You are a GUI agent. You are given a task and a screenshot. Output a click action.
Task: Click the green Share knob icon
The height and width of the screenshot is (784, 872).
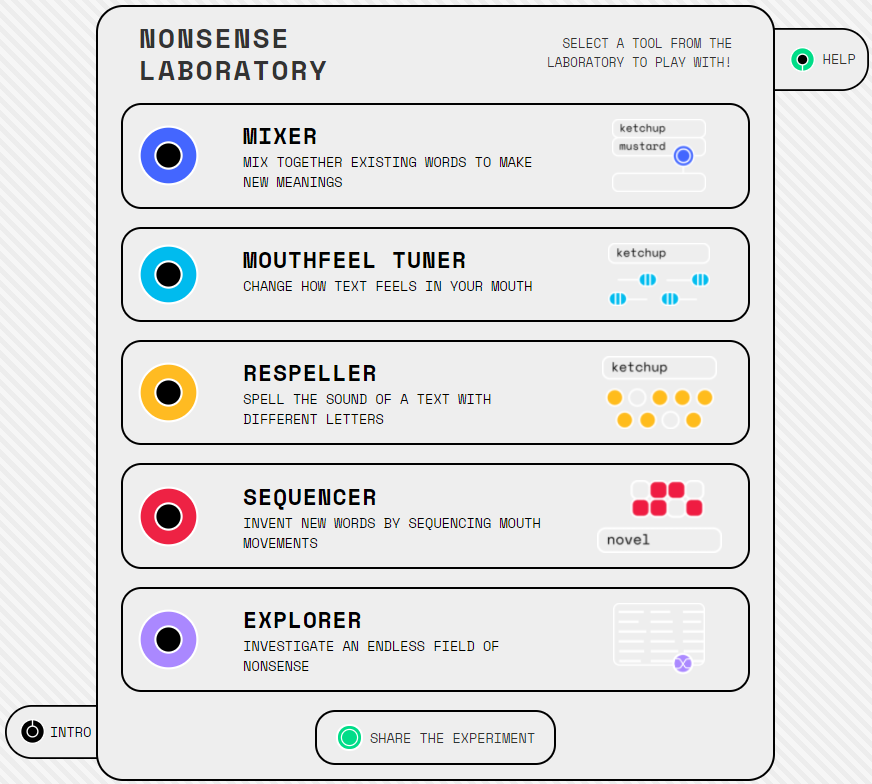click(349, 738)
